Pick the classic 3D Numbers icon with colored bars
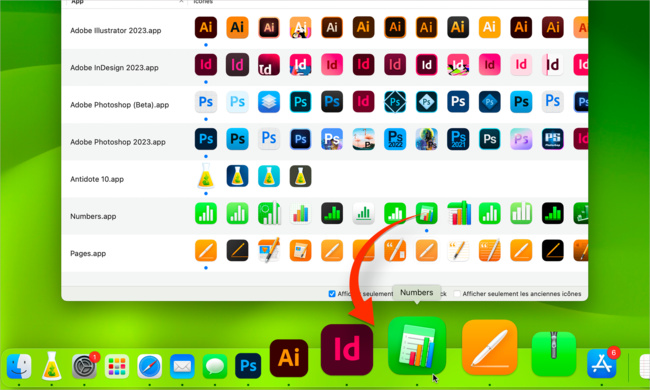650x390 pixels. pyautogui.click(x=458, y=213)
